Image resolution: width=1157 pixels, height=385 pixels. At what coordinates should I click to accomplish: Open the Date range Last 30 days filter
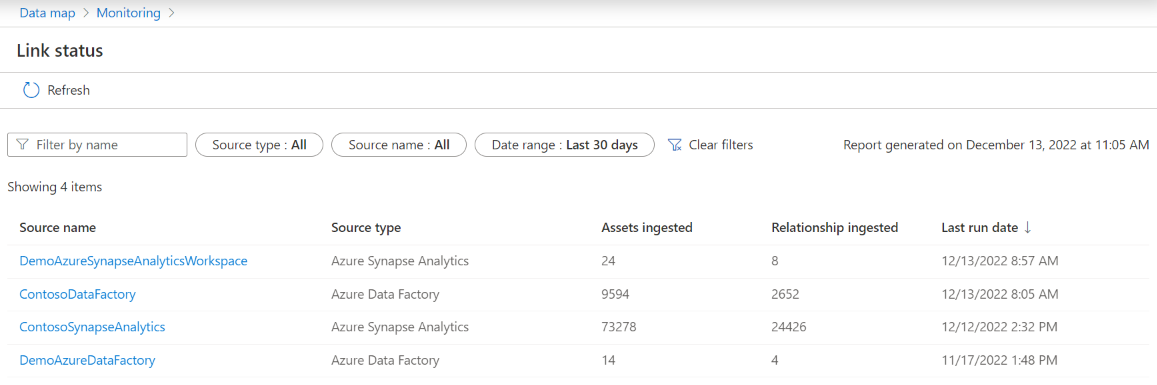point(565,145)
